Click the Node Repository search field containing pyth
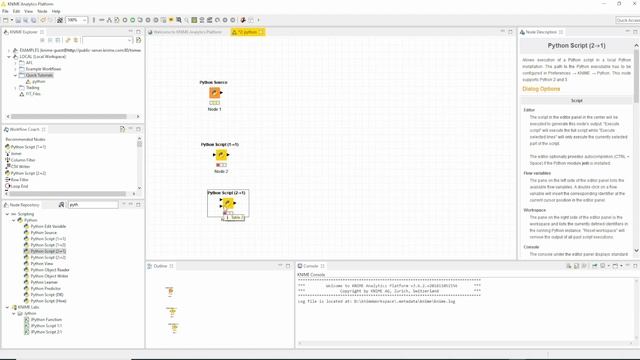The height and width of the screenshot is (360, 640). click(x=93, y=204)
